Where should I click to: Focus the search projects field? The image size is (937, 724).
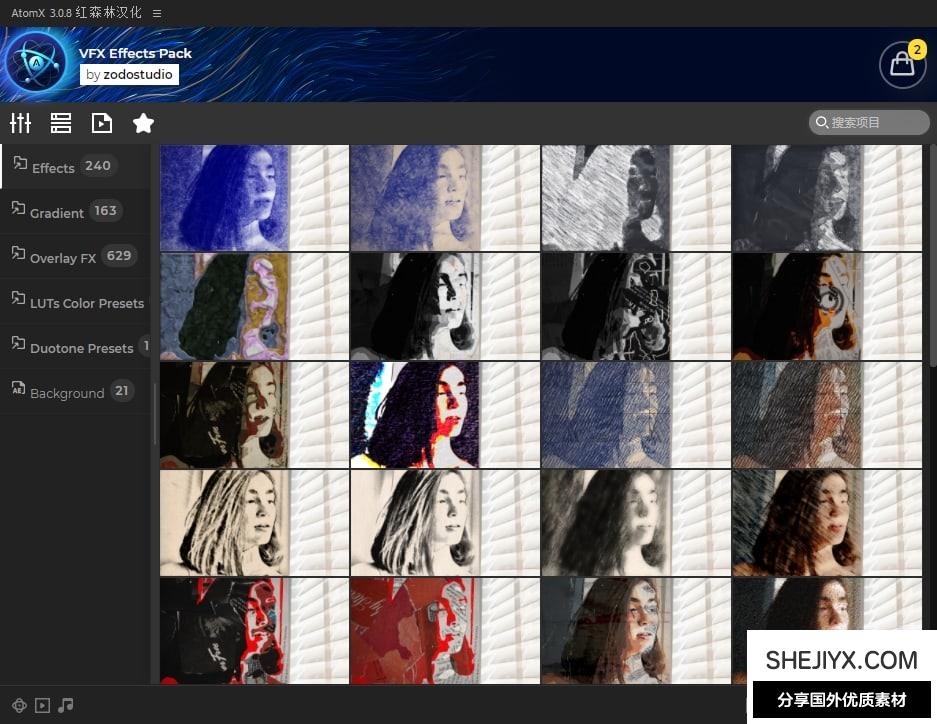point(870,122)
